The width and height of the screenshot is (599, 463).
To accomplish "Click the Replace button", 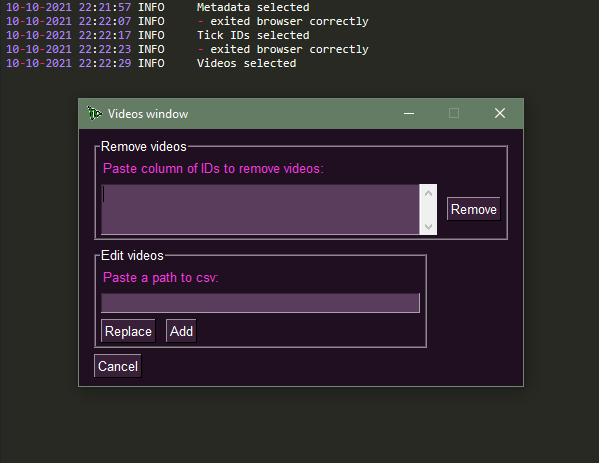I will 128,331.
